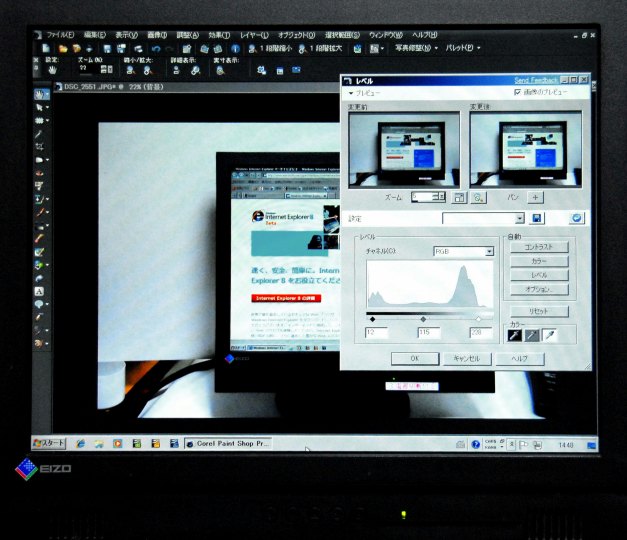Screen dimensions: 627x540
Task: Pick the black point eyedropper
Action: click(x=516, y=336)
